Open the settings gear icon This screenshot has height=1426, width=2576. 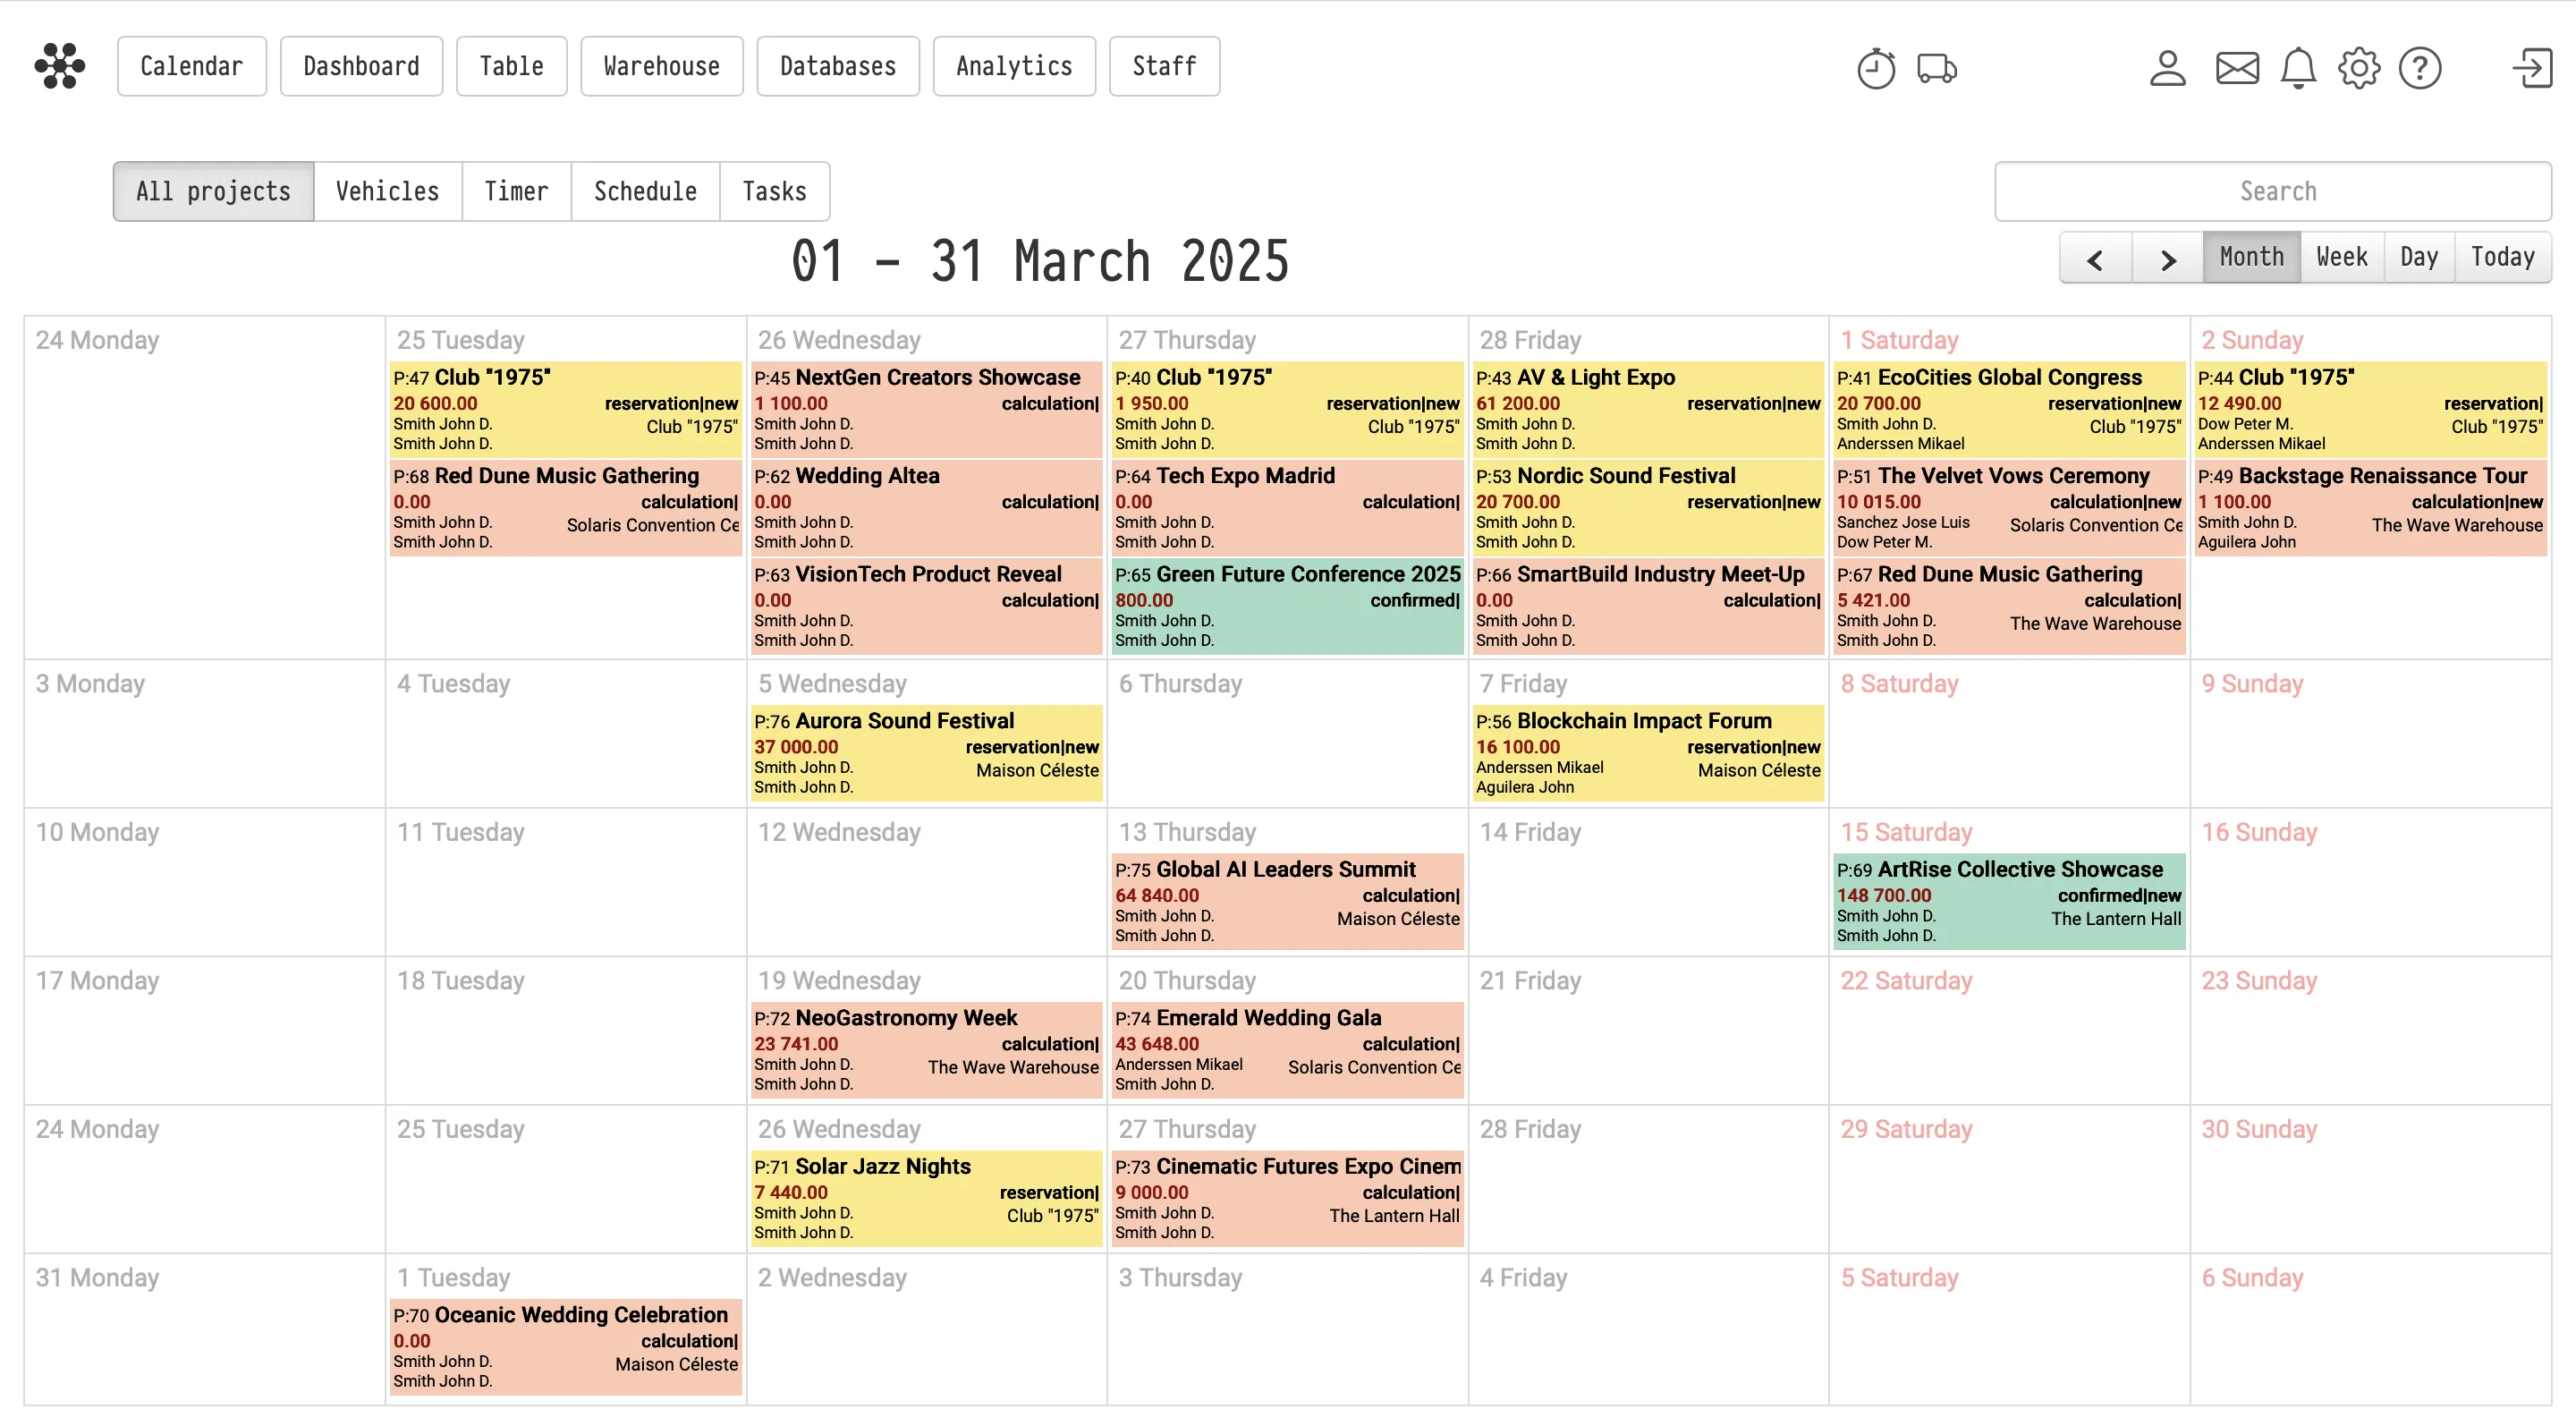click(x=2359, y=68)
